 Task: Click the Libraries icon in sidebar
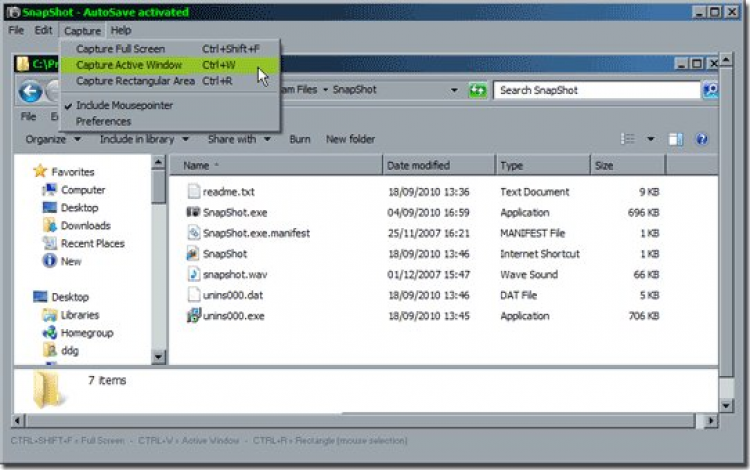[50, 315]
